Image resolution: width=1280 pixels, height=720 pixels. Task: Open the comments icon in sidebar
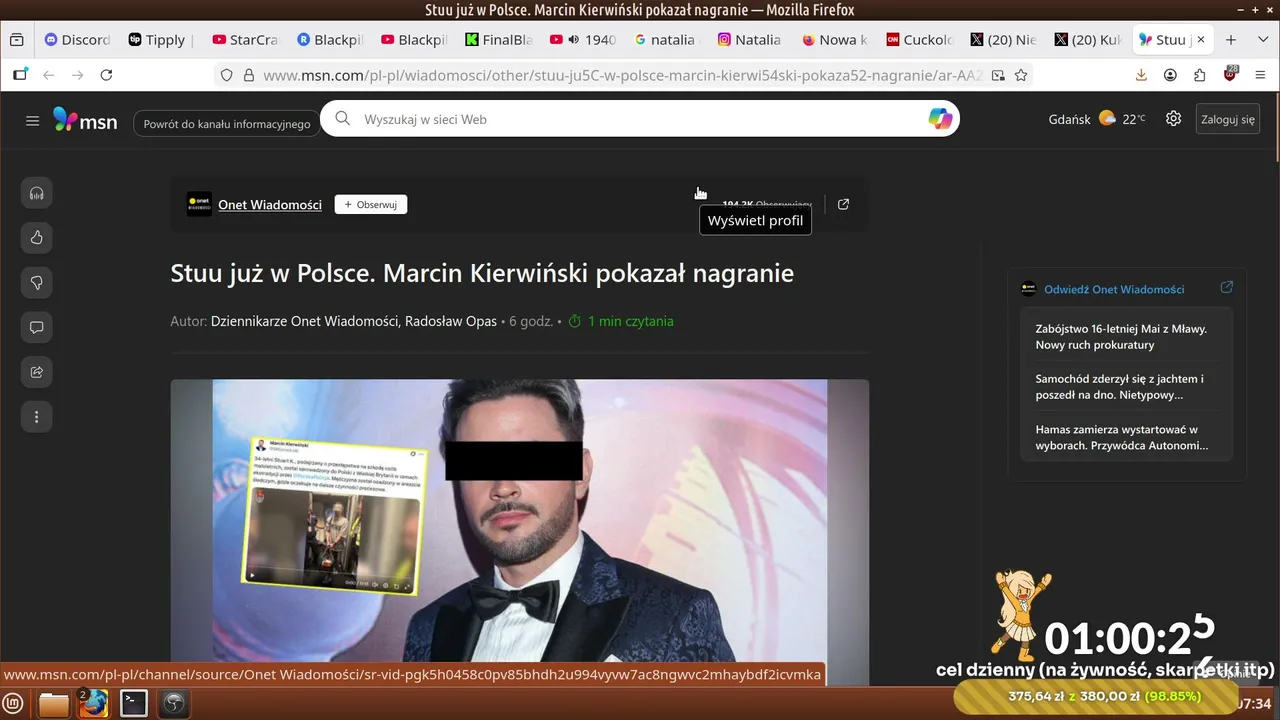pyautogui.click(x=37, y=327)
